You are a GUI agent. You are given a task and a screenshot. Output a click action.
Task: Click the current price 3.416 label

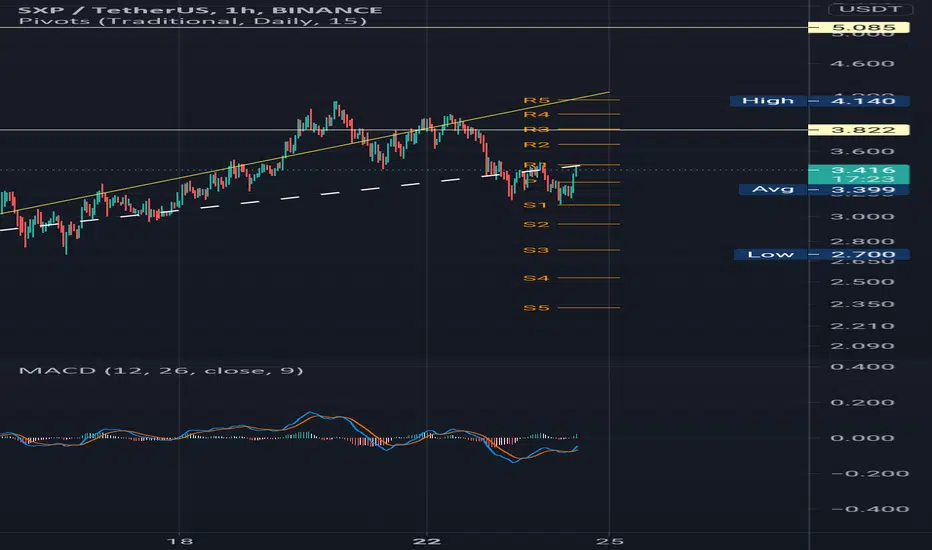[x=858, y=174]
